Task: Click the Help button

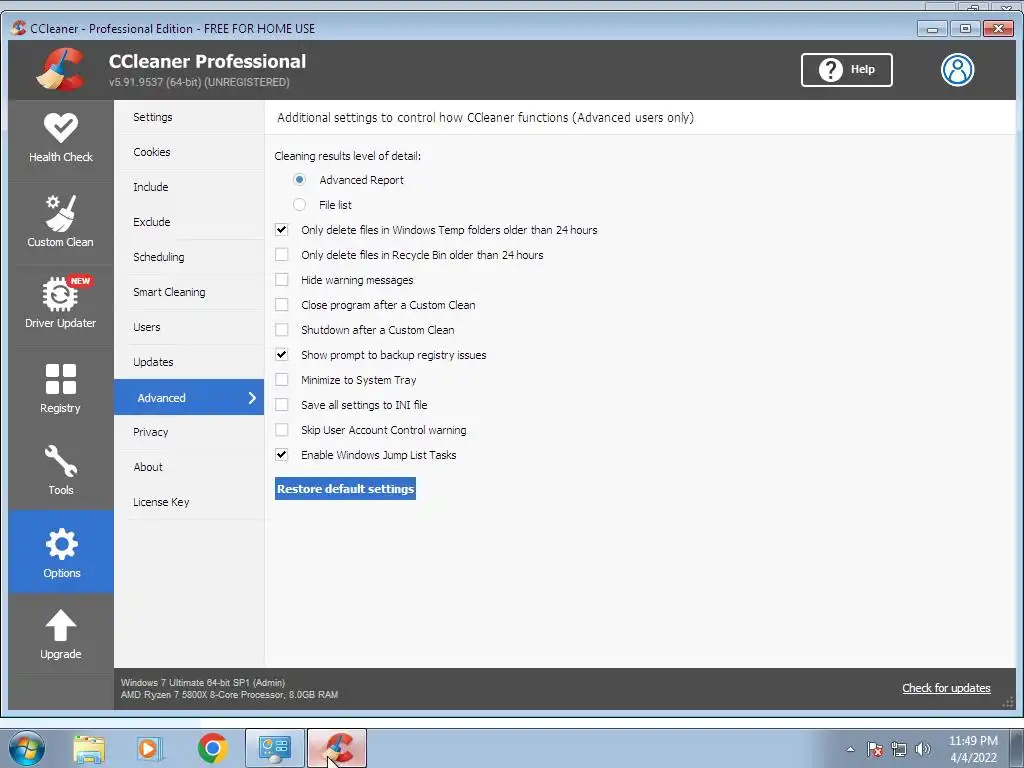Action: (x=846, y=69)
